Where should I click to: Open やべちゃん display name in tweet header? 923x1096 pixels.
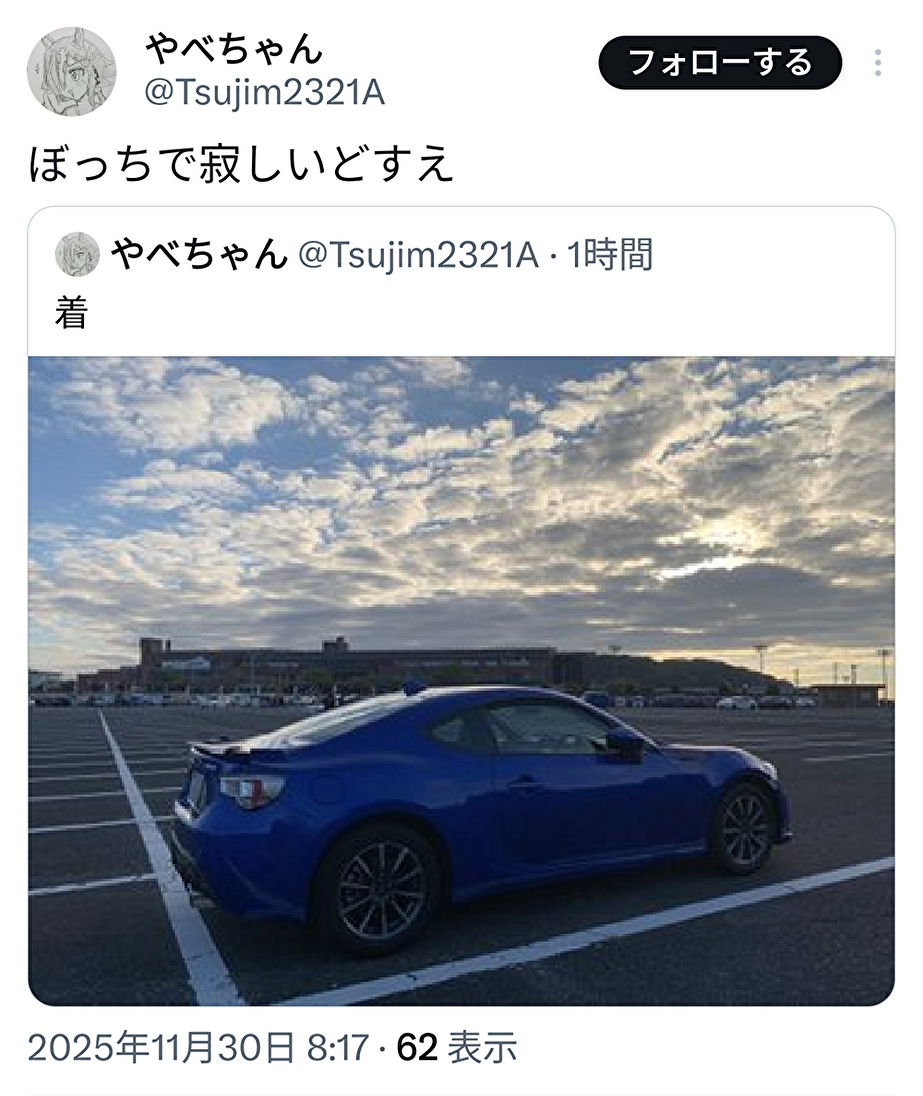pyautogui.click(x=234, y=49)
